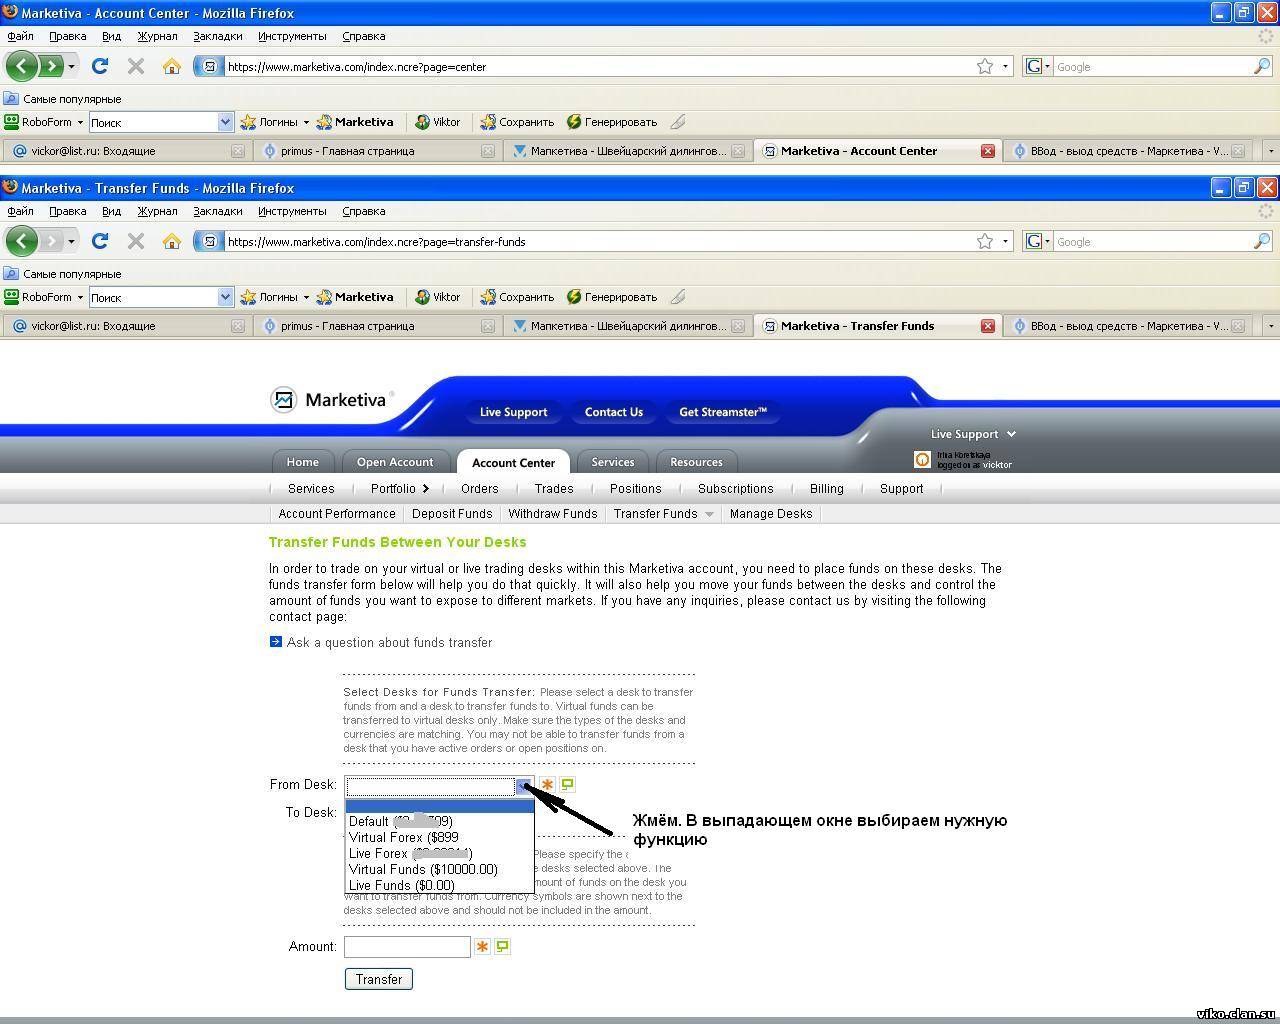Click Back arrow in Account Center window
This screenshot has width=1280, height=1024.
point(21,66)
